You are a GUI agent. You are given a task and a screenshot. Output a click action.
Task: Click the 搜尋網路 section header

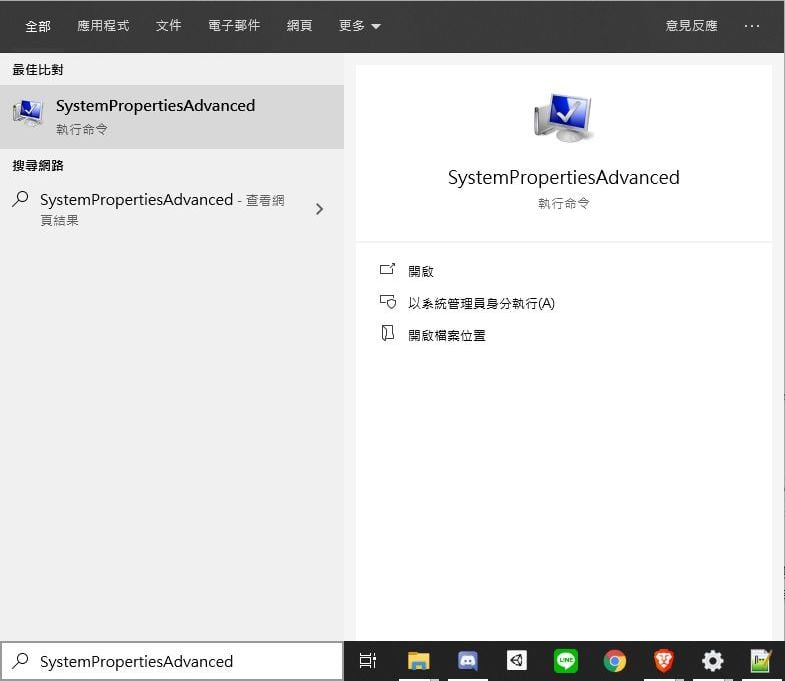(38, 165)
